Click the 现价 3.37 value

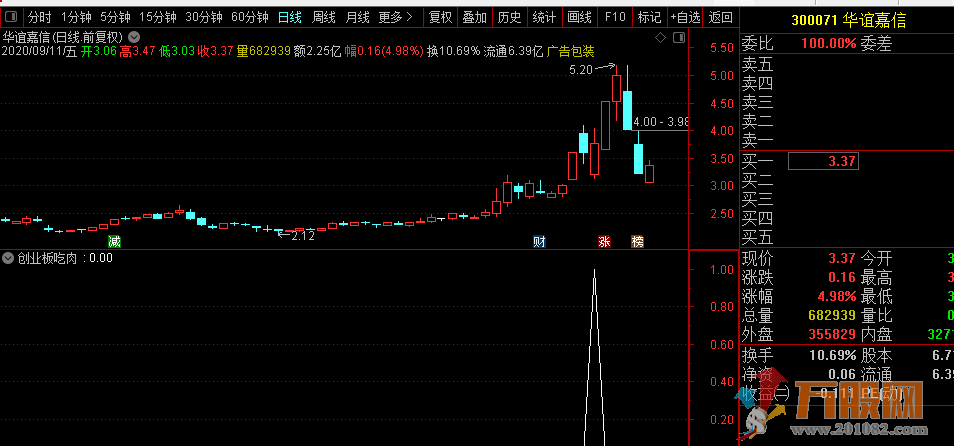(x=841, y=259)
